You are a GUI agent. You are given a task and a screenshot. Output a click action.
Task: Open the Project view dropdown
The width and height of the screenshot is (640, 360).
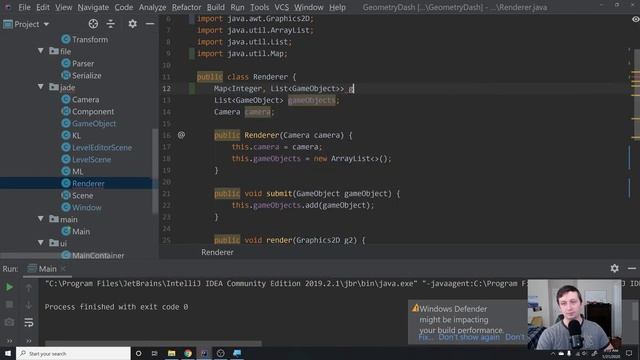coord(46,24)
